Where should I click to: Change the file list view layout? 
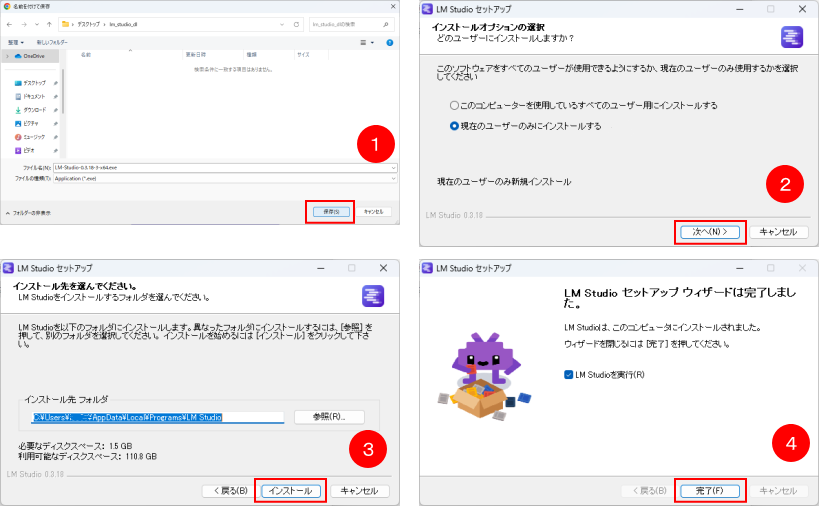[x=363, y=43]
